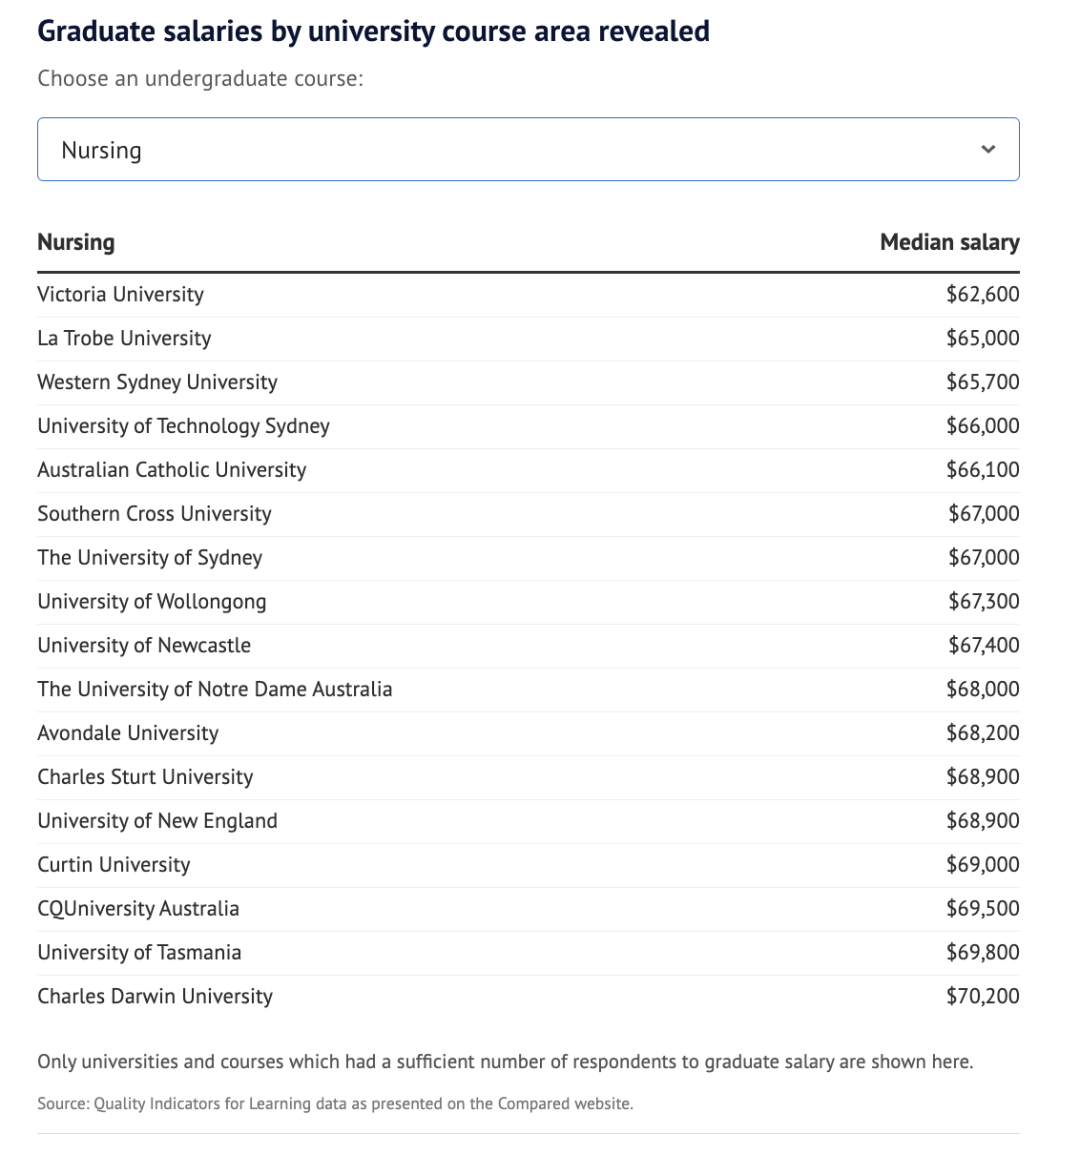Click University of Wollongong entry
Viewport: 1080px width, 1175px height.
tap(152, 602)
